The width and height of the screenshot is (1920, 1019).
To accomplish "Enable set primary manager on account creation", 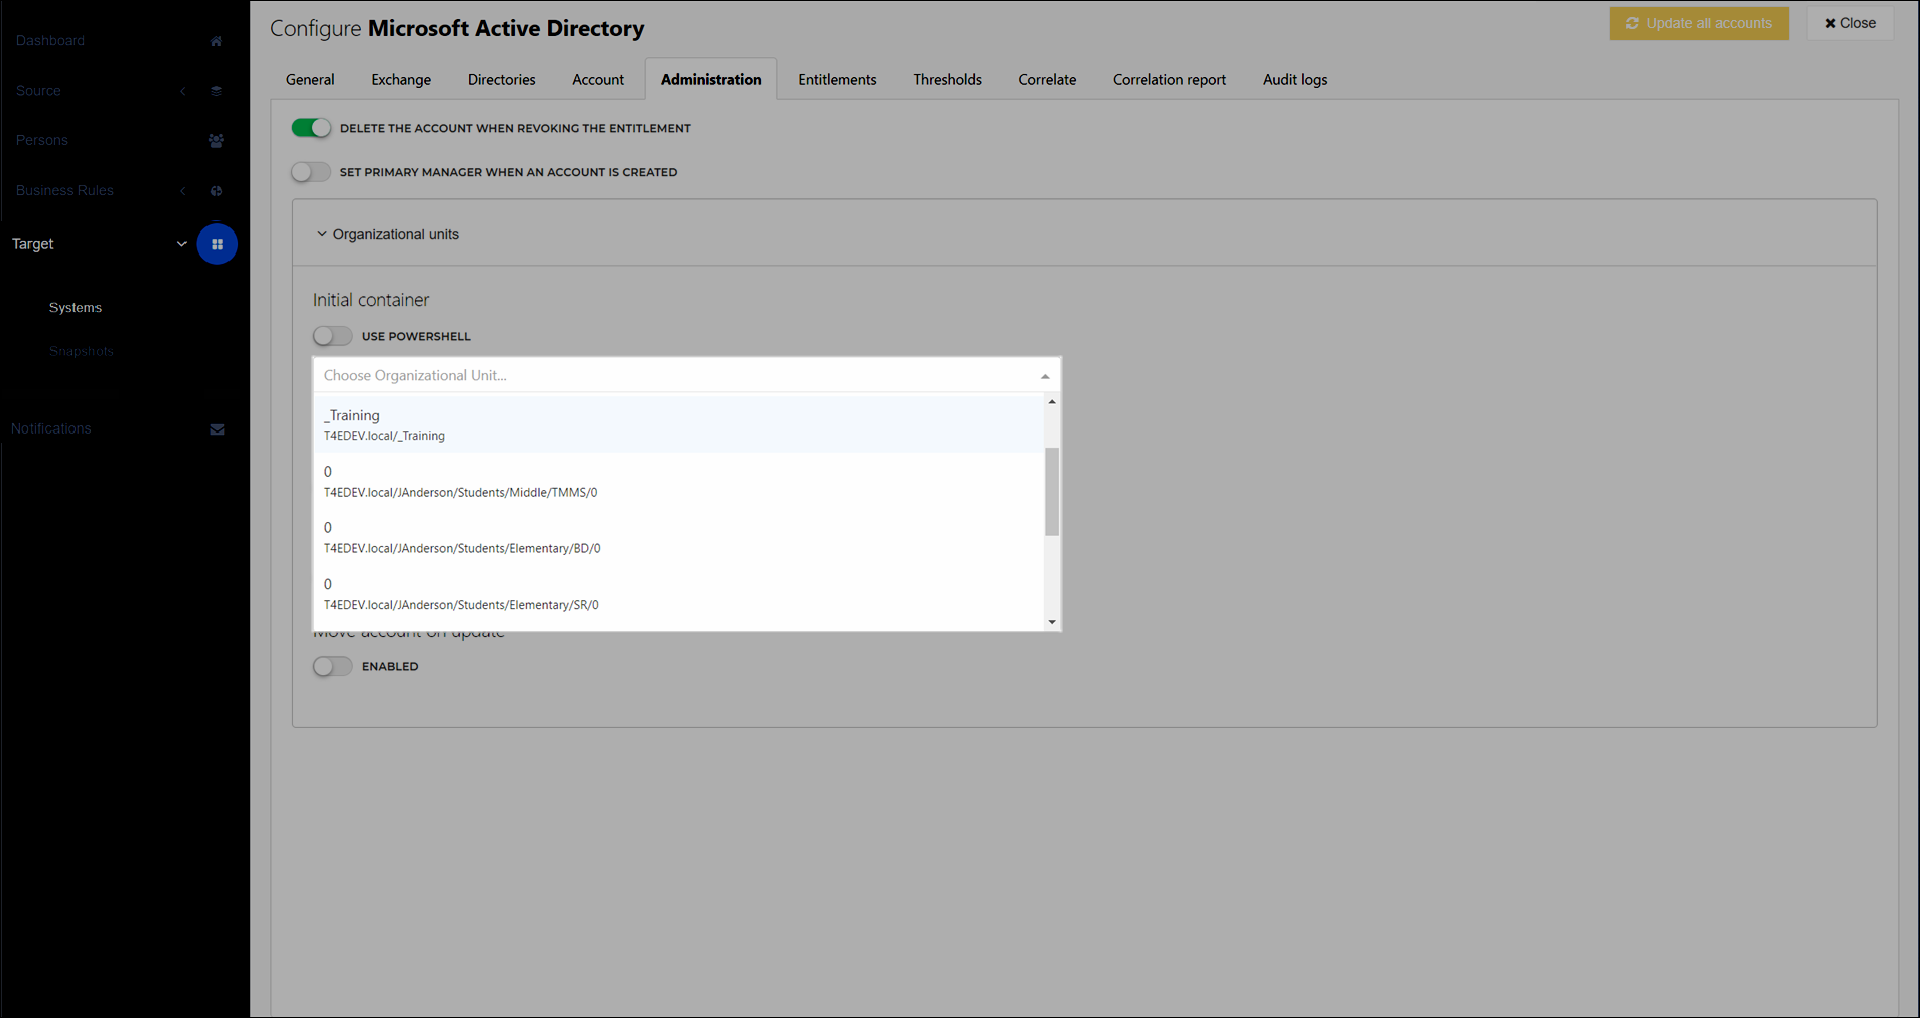I will (311, 172).
